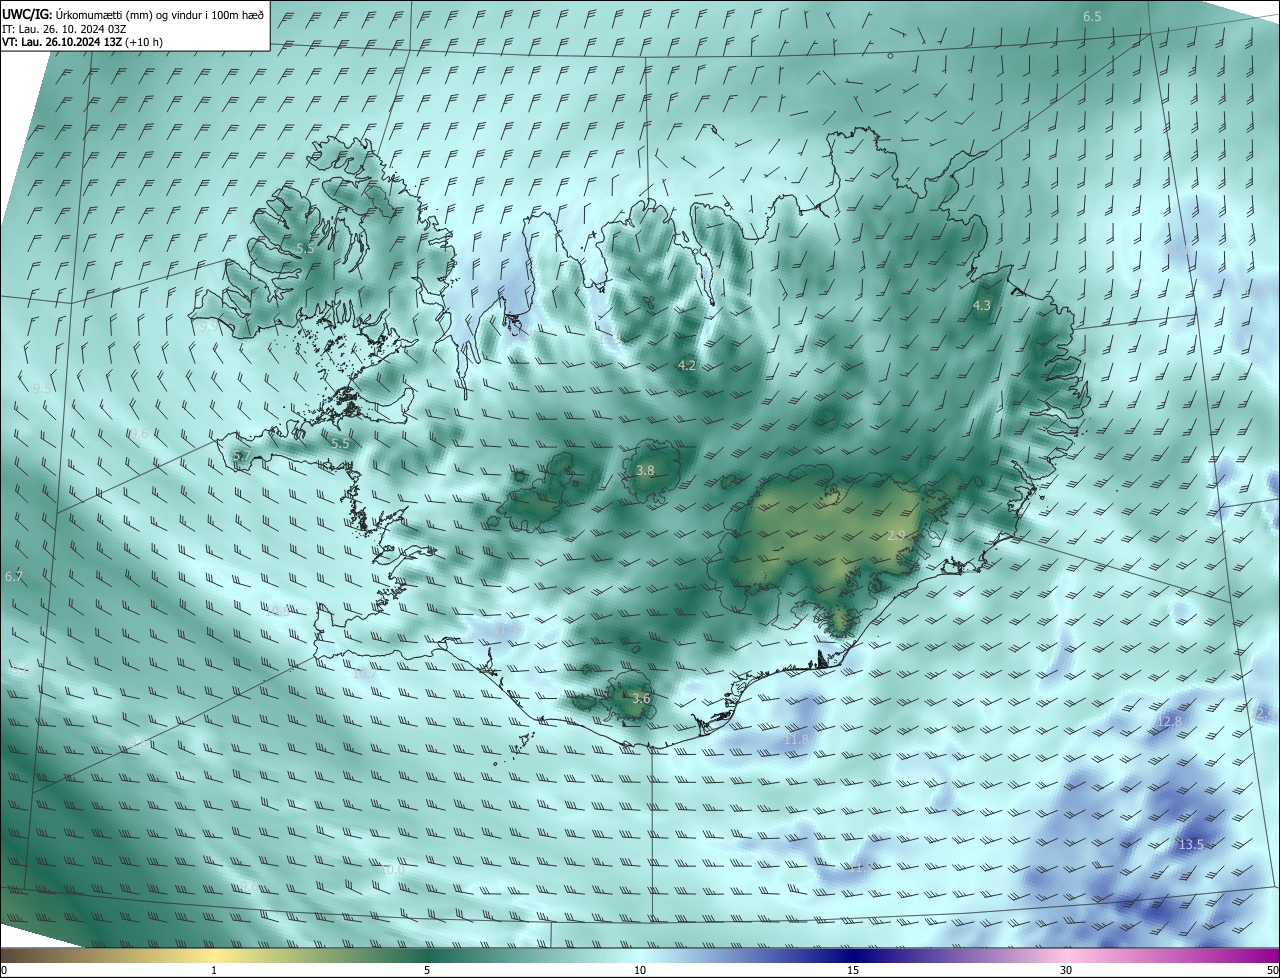This screenshot has width=1280, height=978.
Task: Click the colorbar tick label 0
Action: [4, 970]
